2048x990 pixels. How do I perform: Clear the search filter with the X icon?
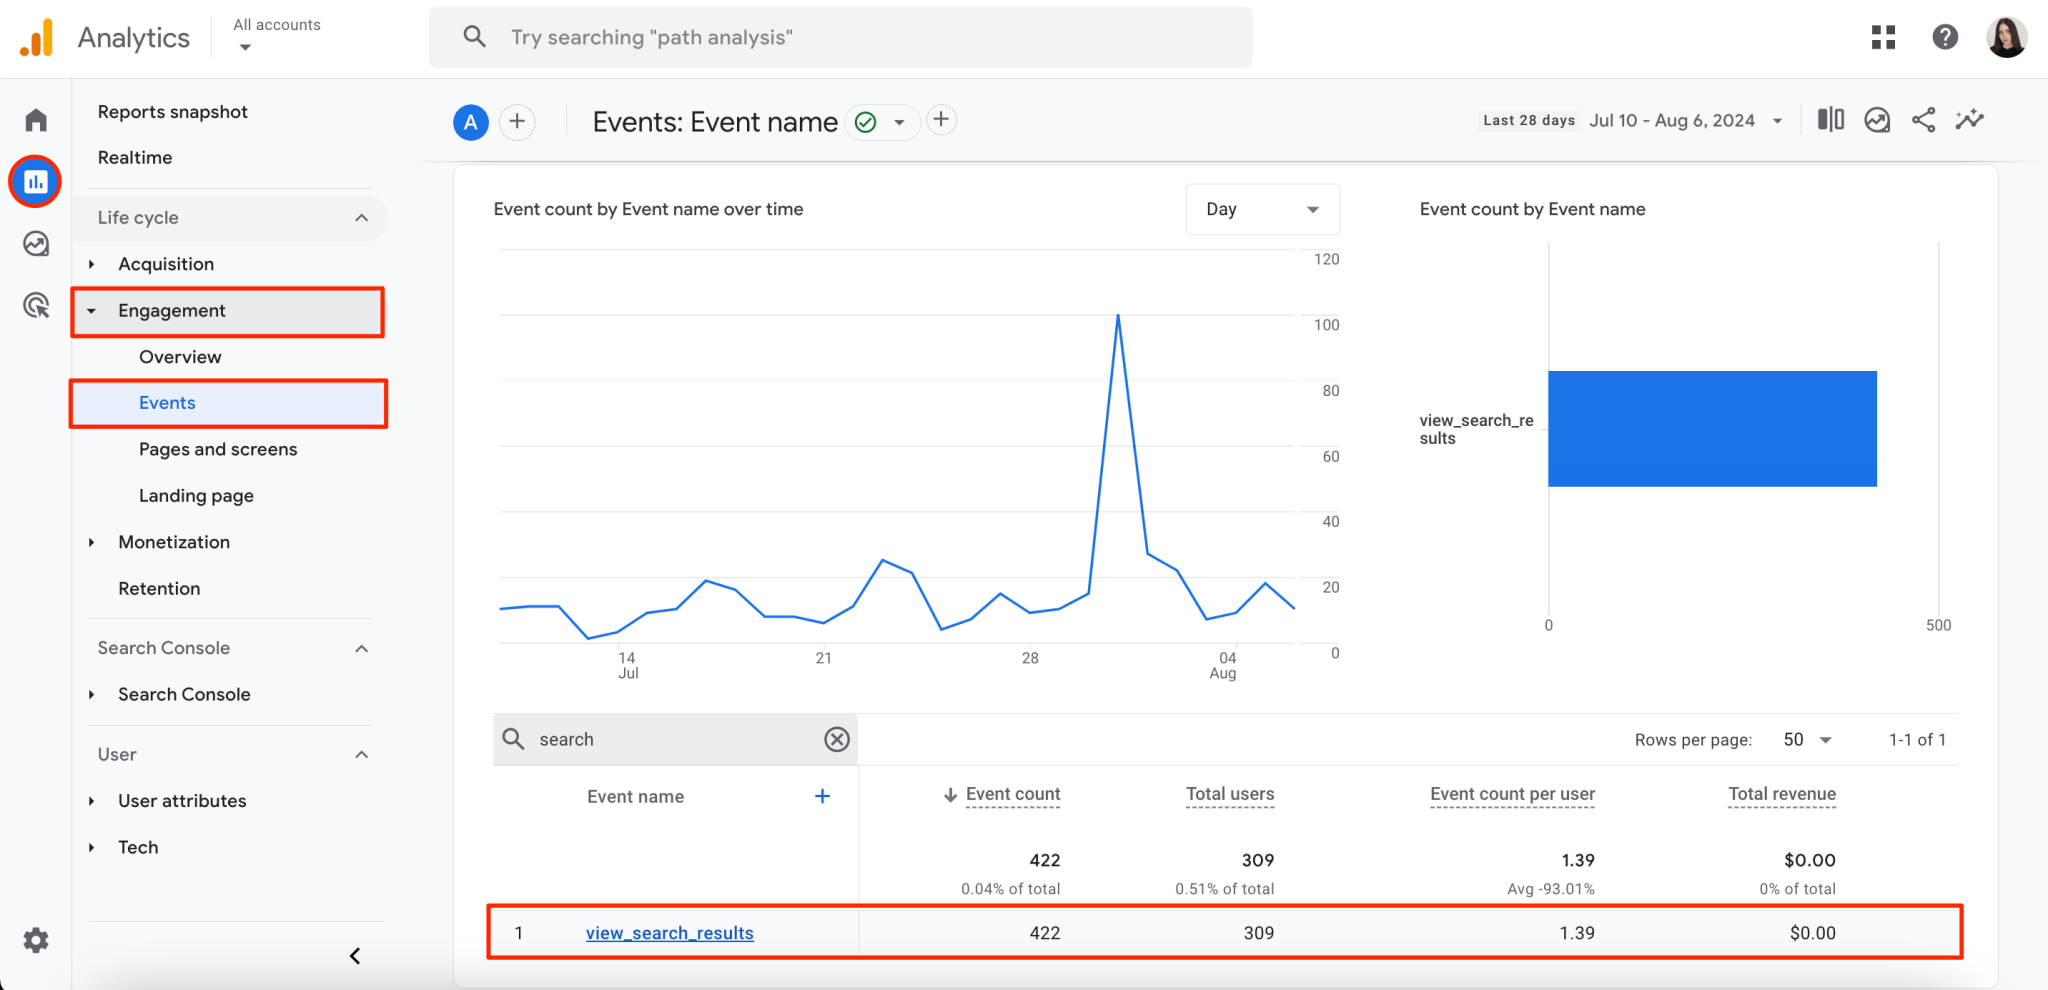tap(836, 739)
